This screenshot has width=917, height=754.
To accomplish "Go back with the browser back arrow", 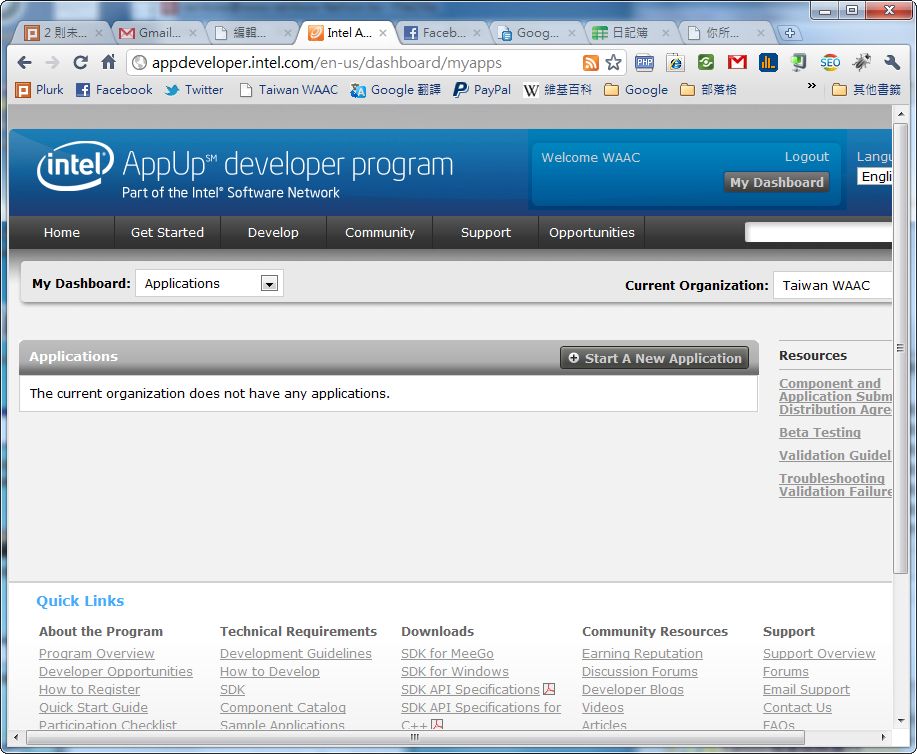I will point(24,63).
